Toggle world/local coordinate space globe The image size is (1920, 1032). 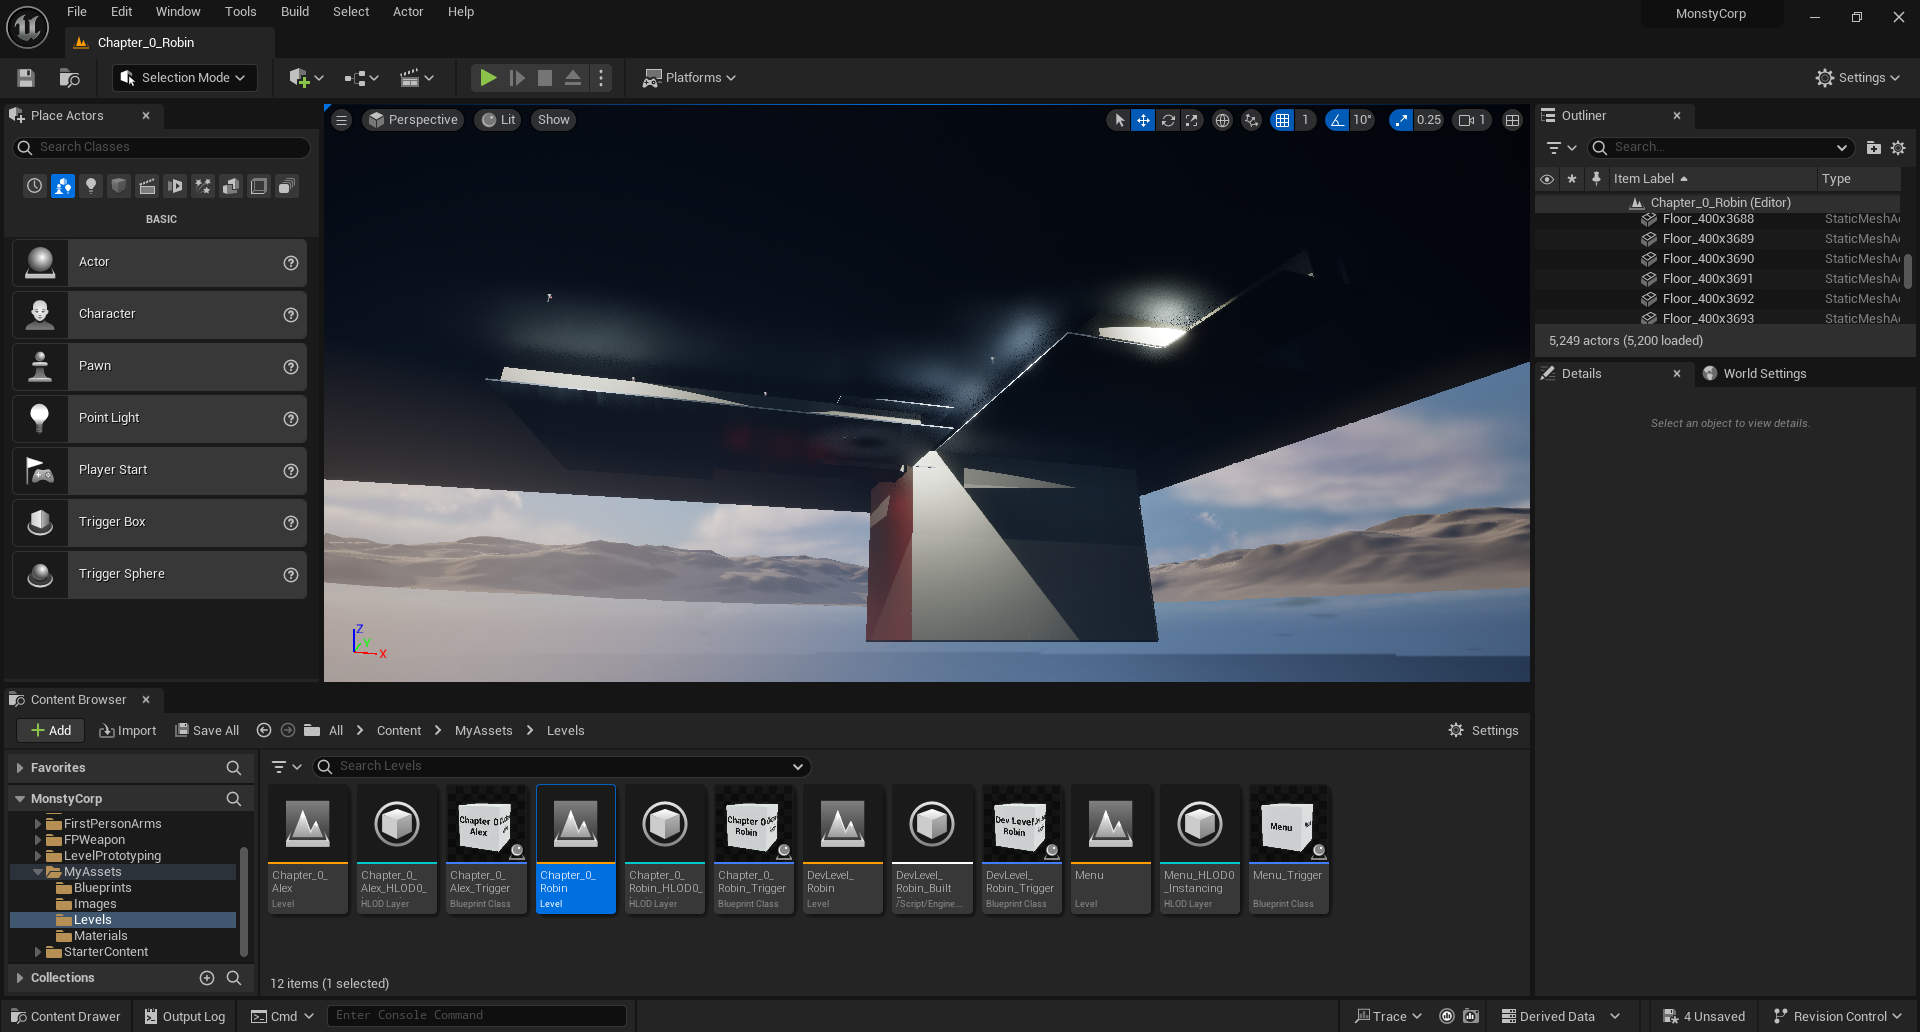pyautogui.click(x=1222, y=120)
